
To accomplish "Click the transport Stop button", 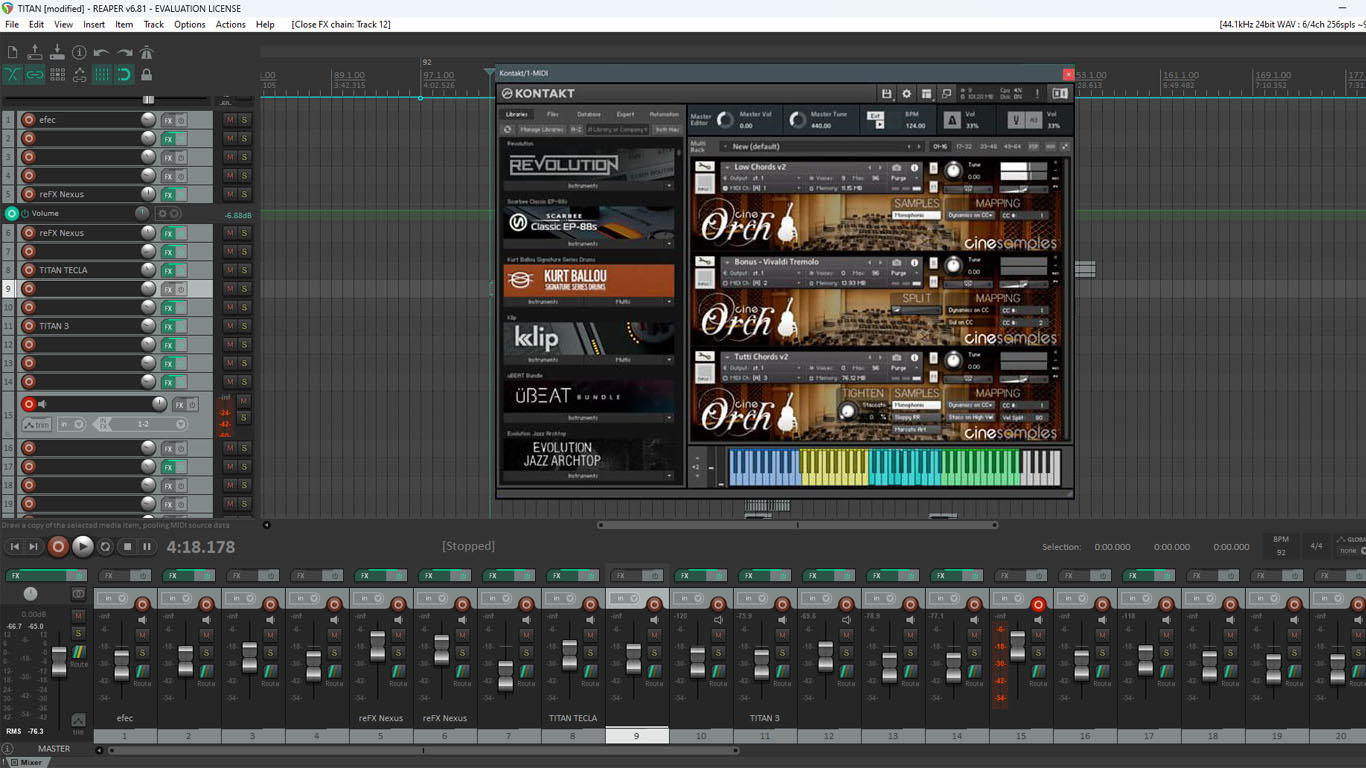I will coord(127,547).
